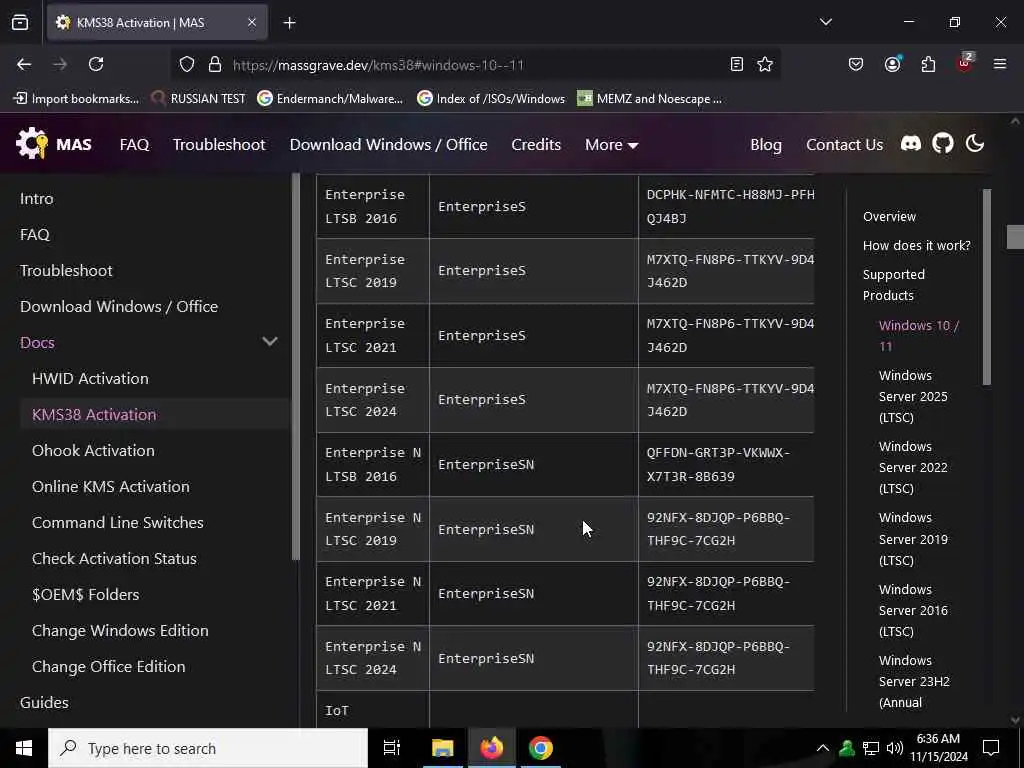This screenshot has width=1024, height=768.
Task: Open the GitHub repository icon
Action: 942,144
